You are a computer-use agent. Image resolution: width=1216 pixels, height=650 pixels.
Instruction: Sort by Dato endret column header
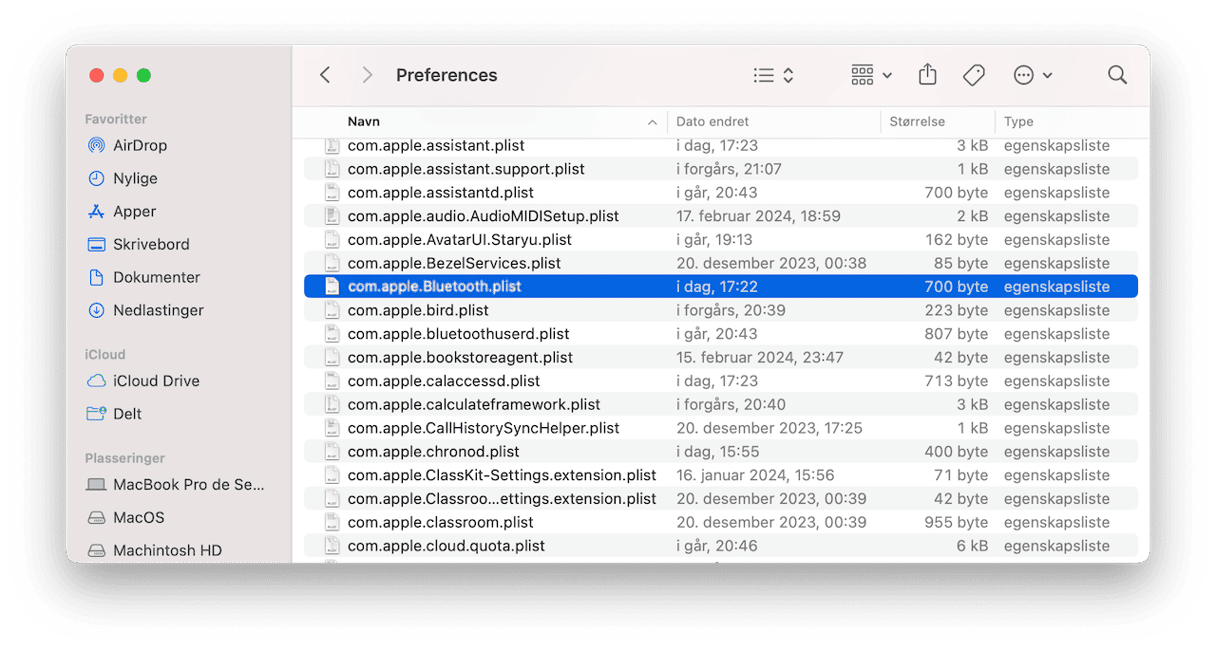(x=712, y=122)
